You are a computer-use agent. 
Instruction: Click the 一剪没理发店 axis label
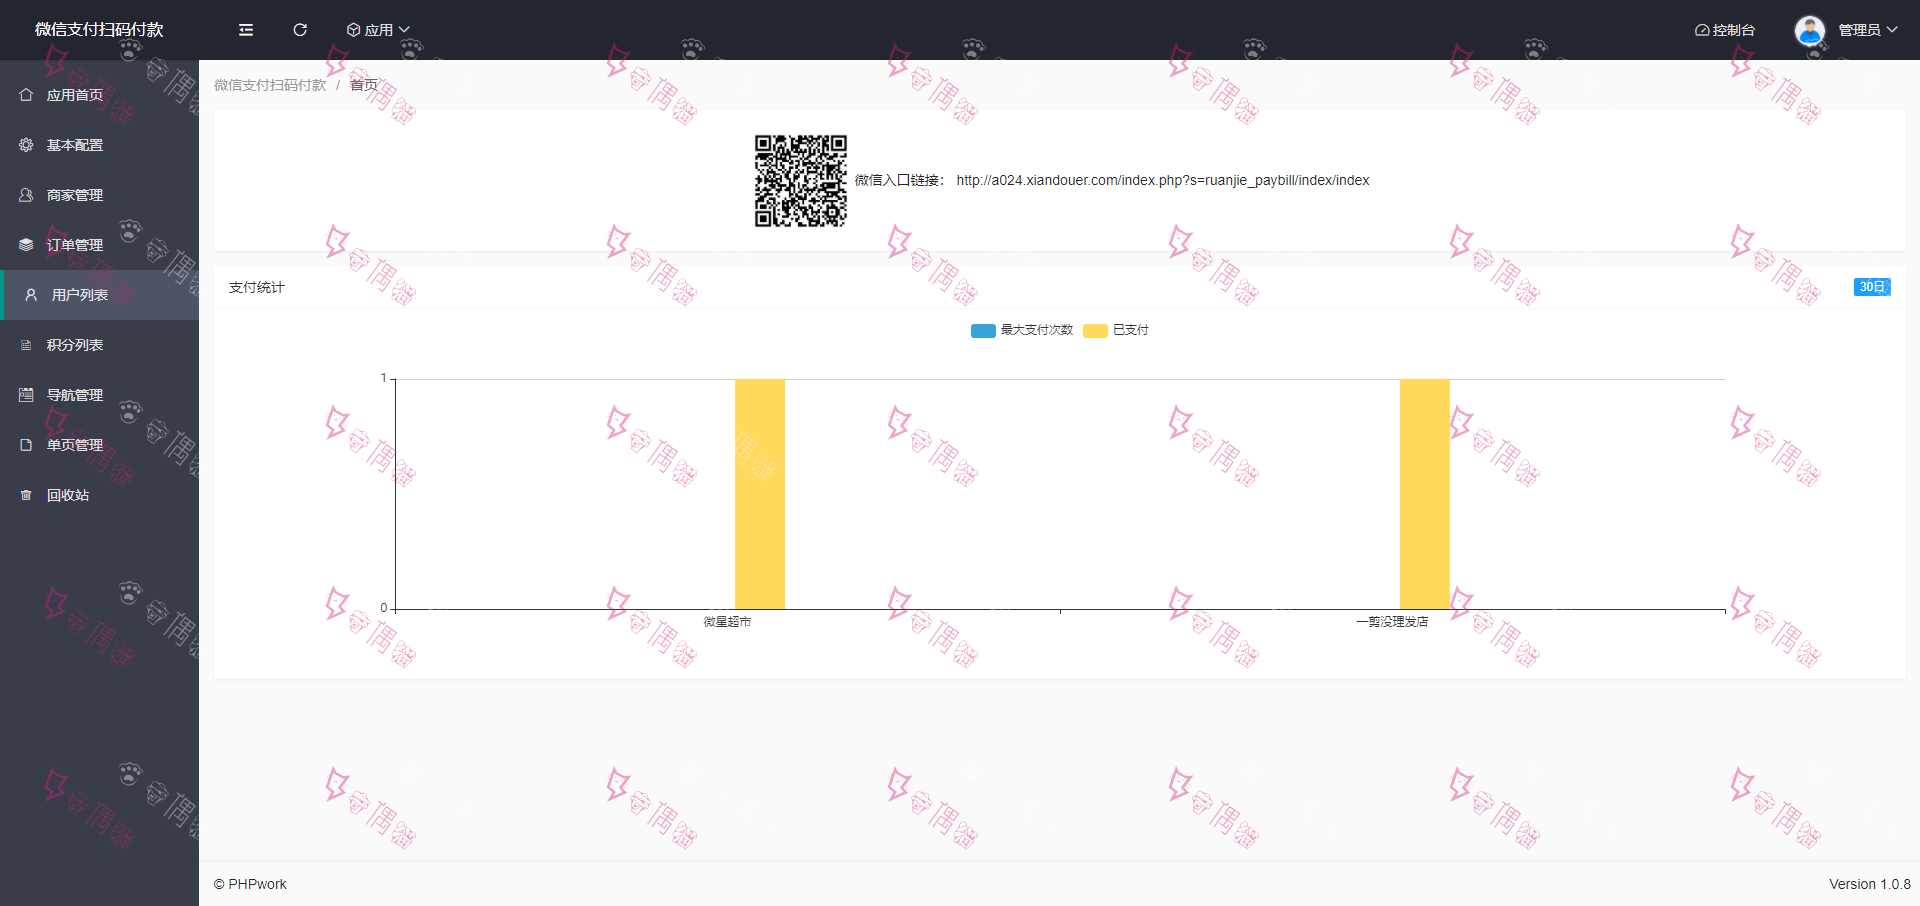1392,622
